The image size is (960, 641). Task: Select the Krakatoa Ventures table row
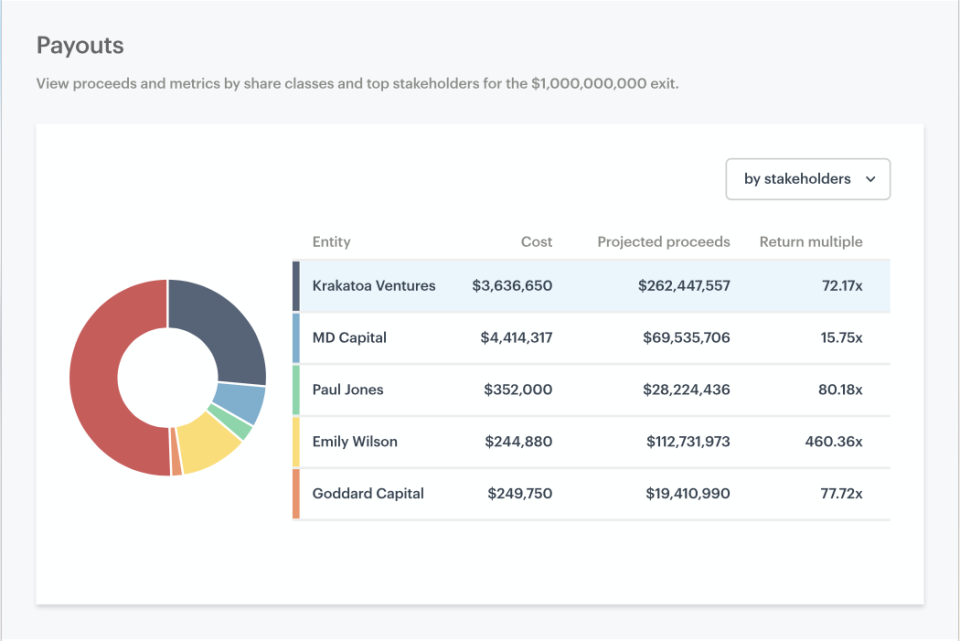click(590, 285)
